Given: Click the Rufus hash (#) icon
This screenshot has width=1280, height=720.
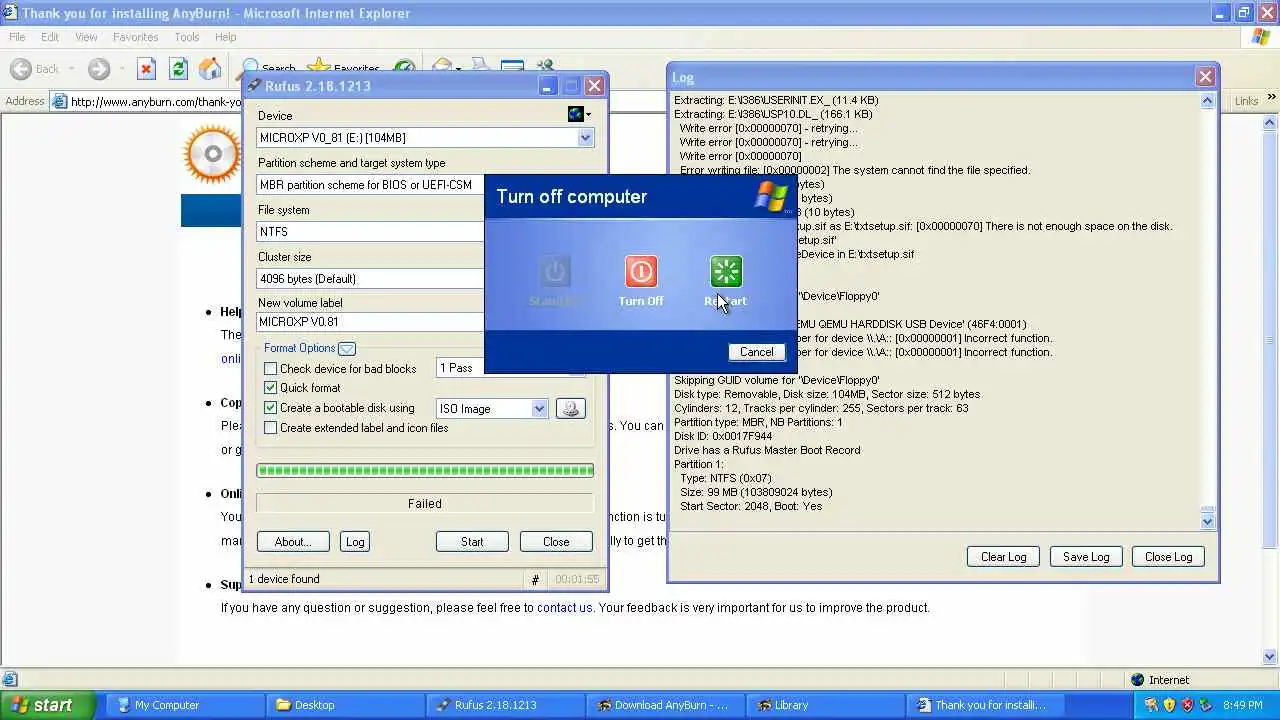Looking at the screenshot, I should click(x=535, y=580).
